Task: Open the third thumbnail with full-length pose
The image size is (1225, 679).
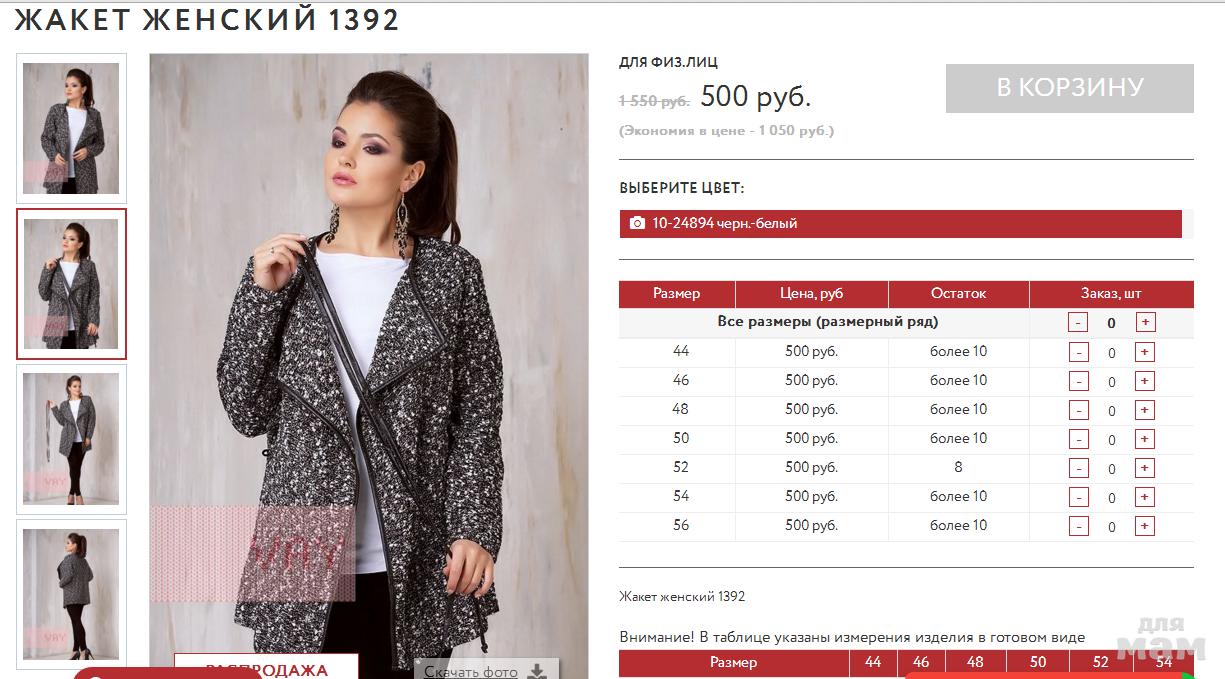Action: (x=71, y=439)
